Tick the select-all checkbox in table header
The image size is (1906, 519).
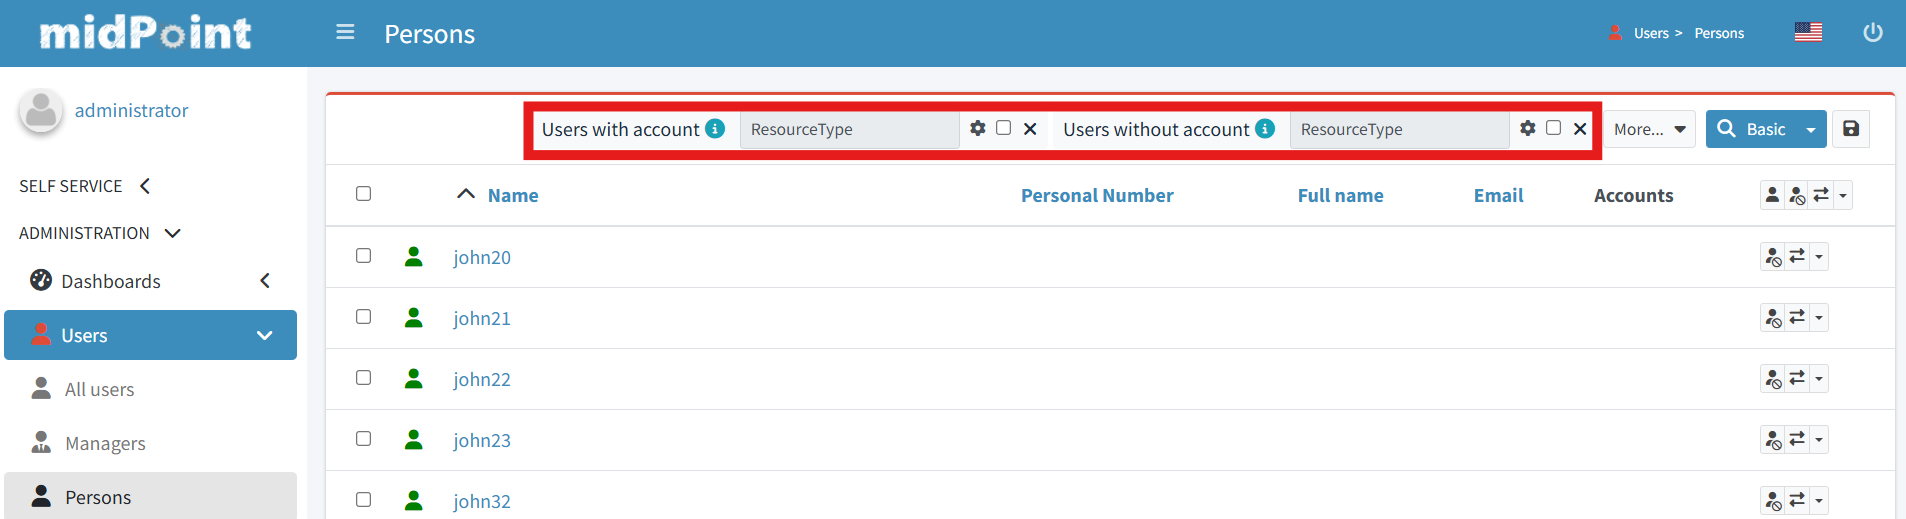[x=363, y=194]
